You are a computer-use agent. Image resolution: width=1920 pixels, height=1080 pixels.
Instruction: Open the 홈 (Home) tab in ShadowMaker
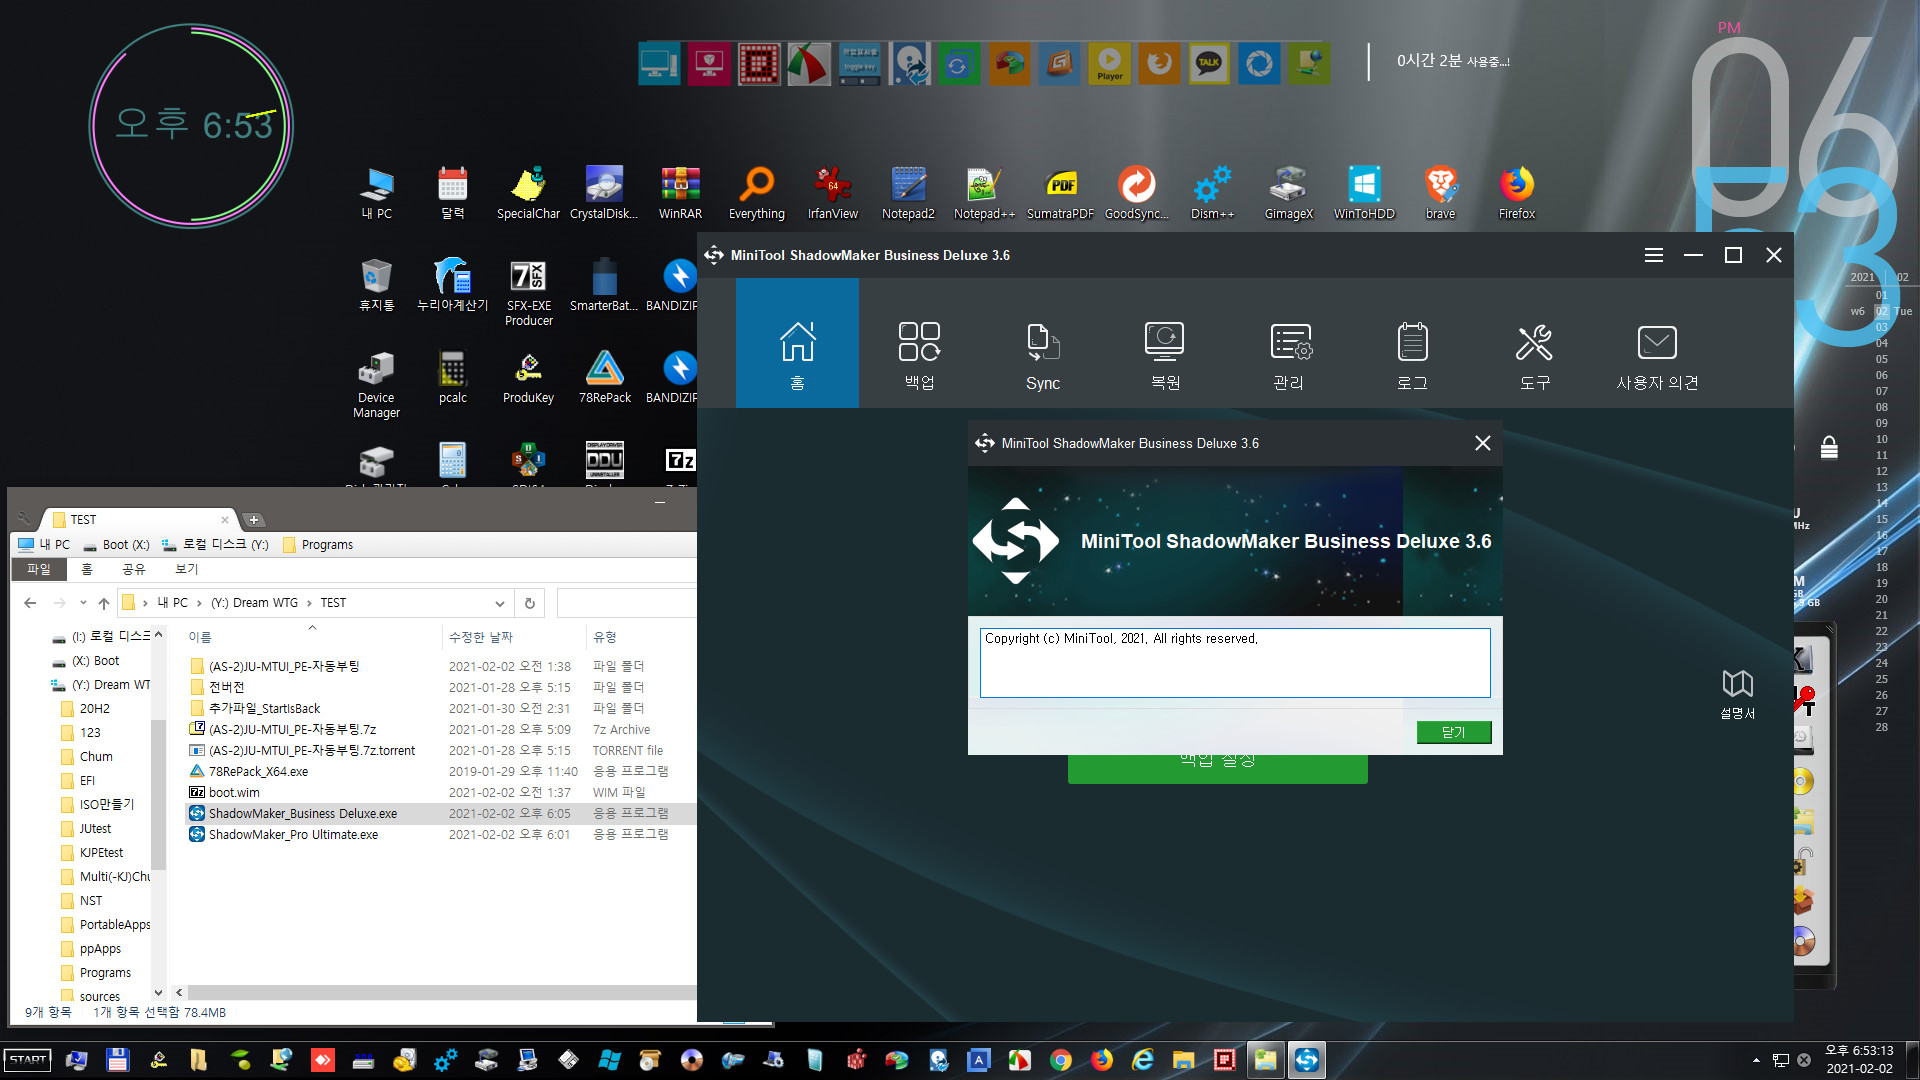(x=797, y=343)
